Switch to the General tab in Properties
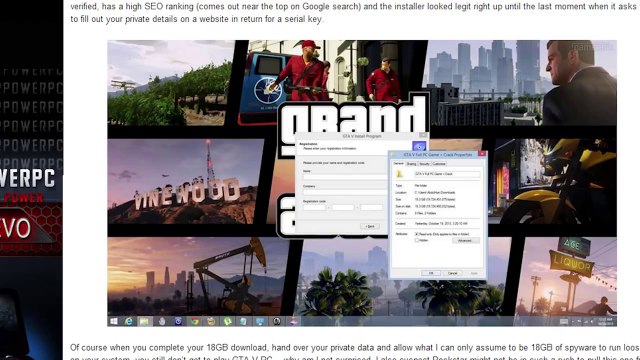 398,164
